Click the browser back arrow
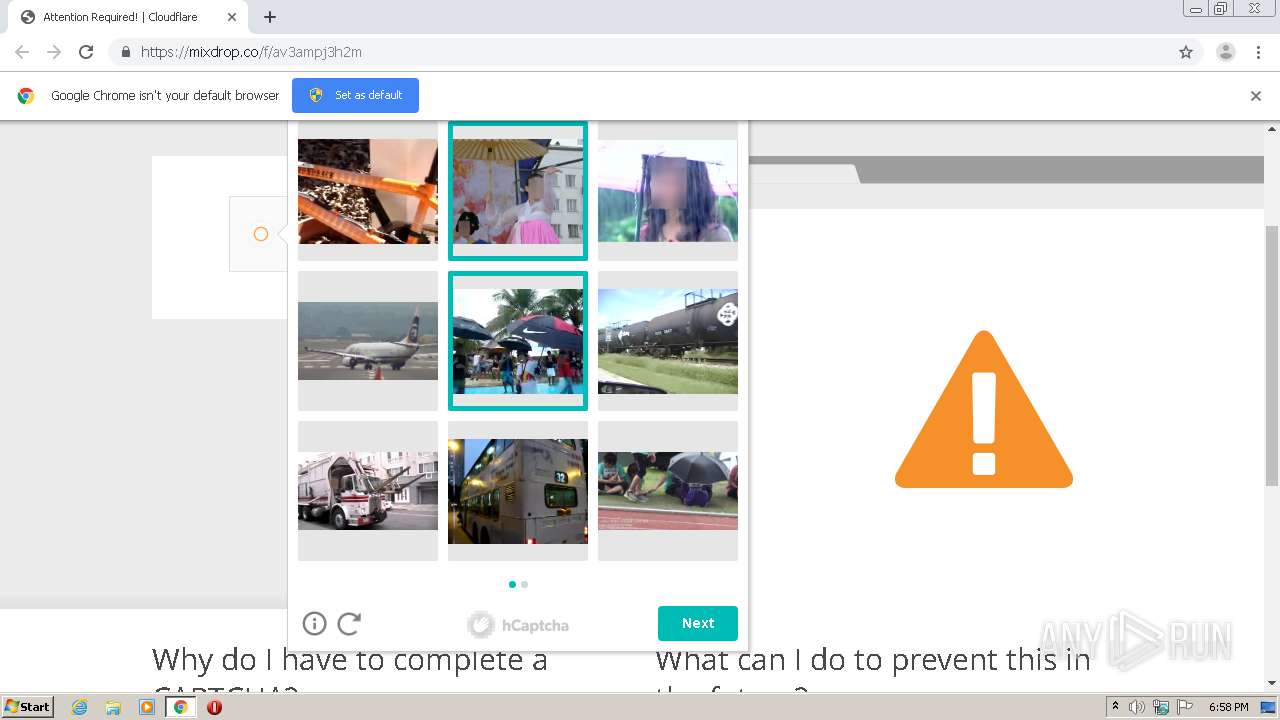 22,52
